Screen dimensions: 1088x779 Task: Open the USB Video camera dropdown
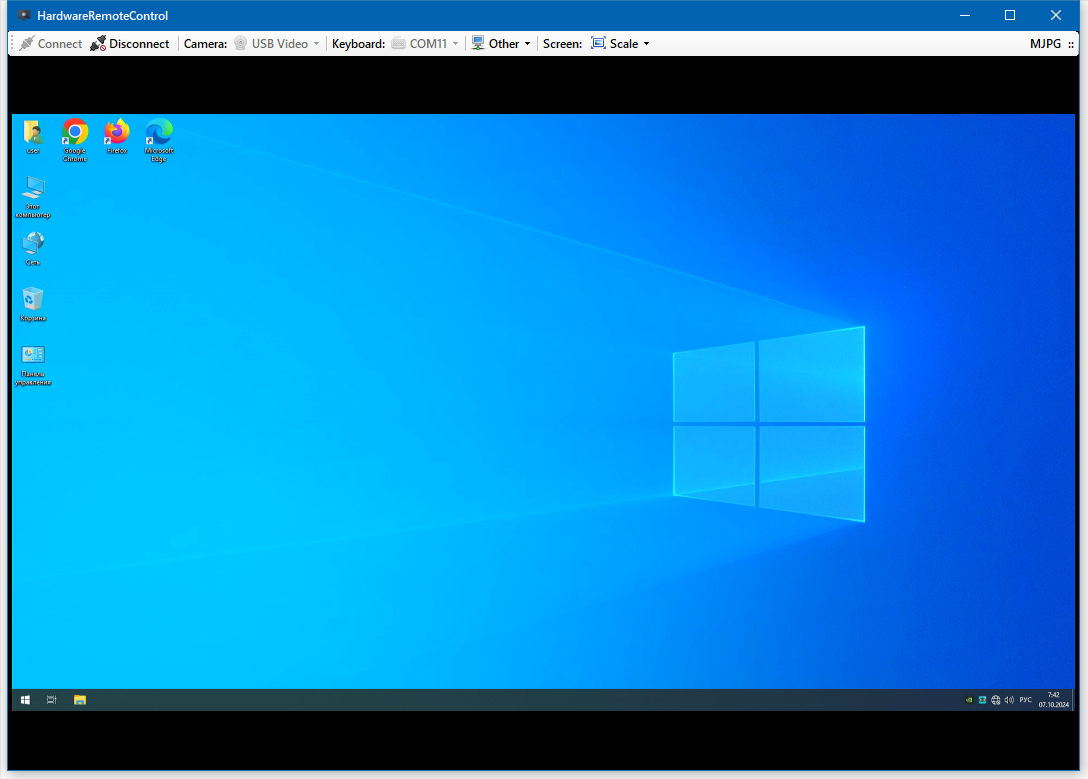(277, 44)
